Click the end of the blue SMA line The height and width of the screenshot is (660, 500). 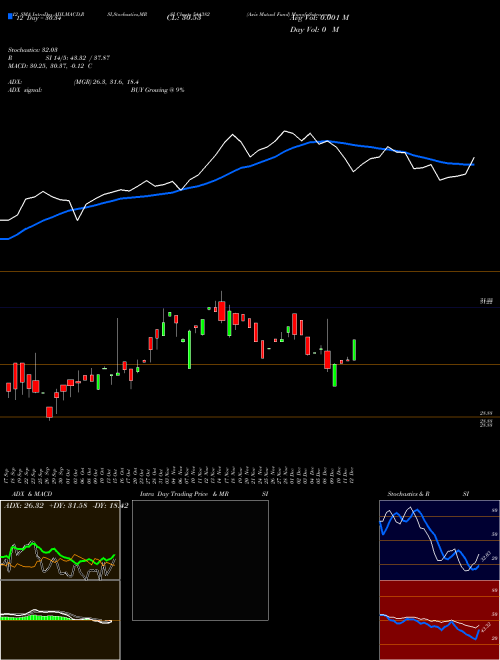pyautogui.click(x=473, y=165)
